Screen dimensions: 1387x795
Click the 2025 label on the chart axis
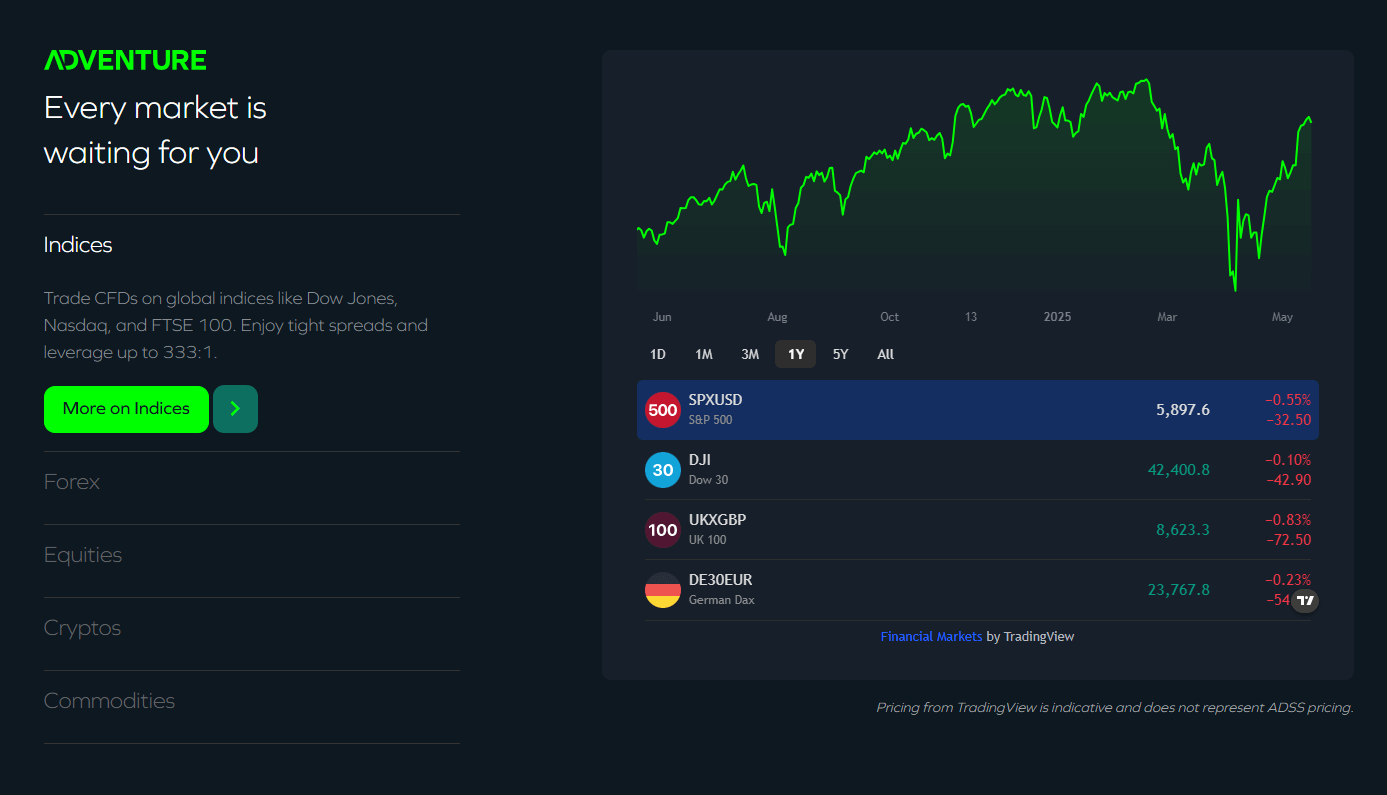click(x=1057, y=317)
